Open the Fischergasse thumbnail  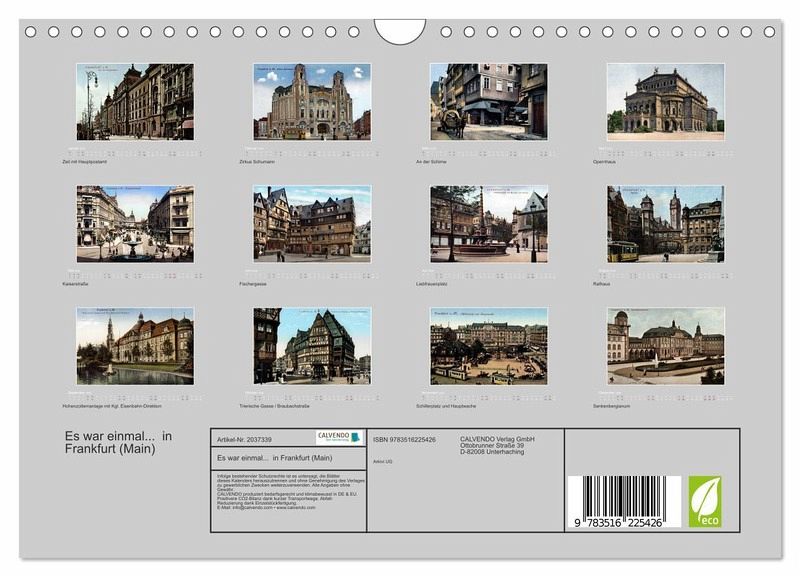pyautogui.click(x=312, y=223)
